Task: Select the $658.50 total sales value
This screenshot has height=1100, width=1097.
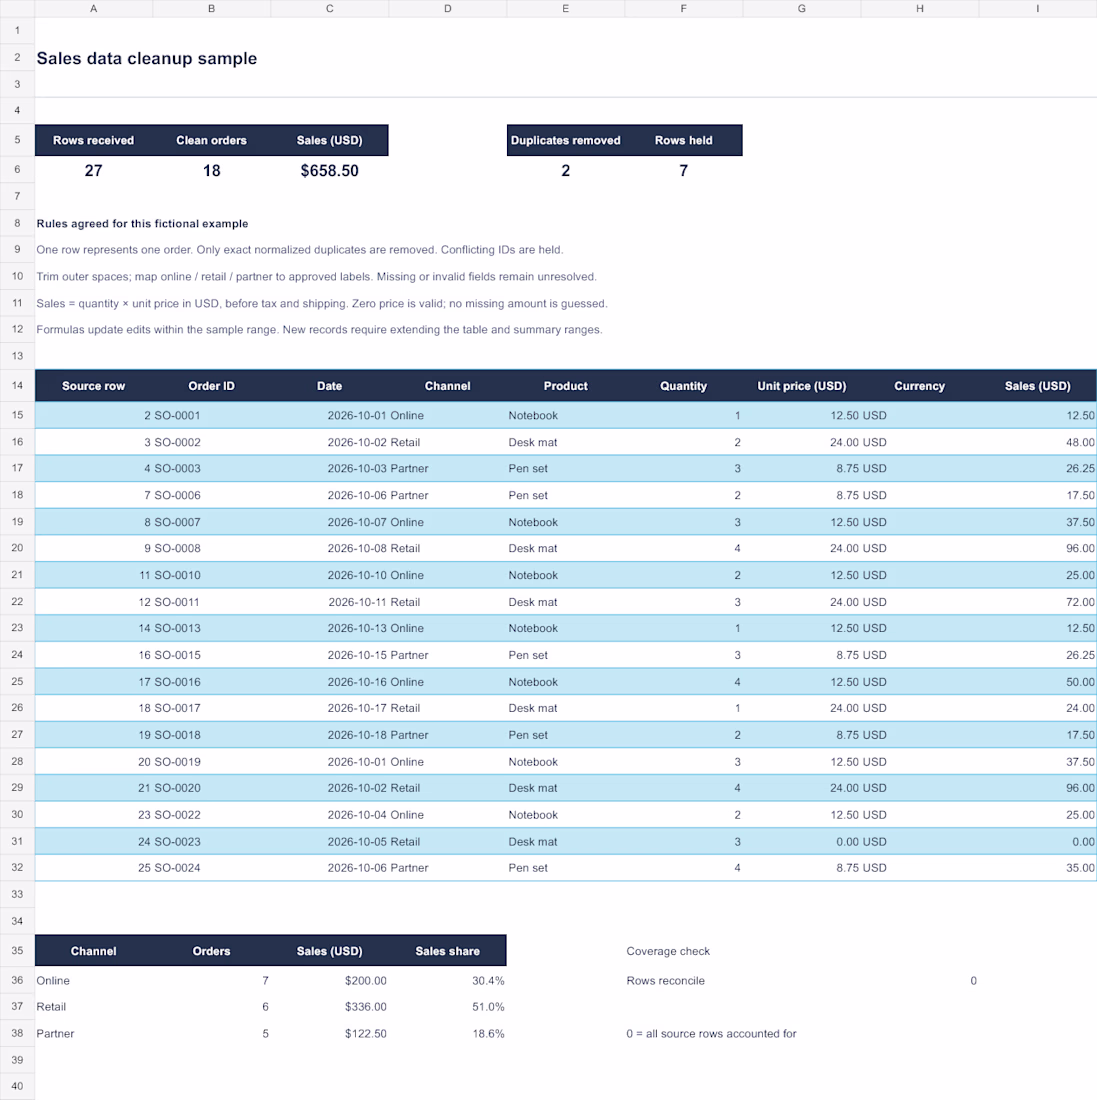Action: click(330, 170)
